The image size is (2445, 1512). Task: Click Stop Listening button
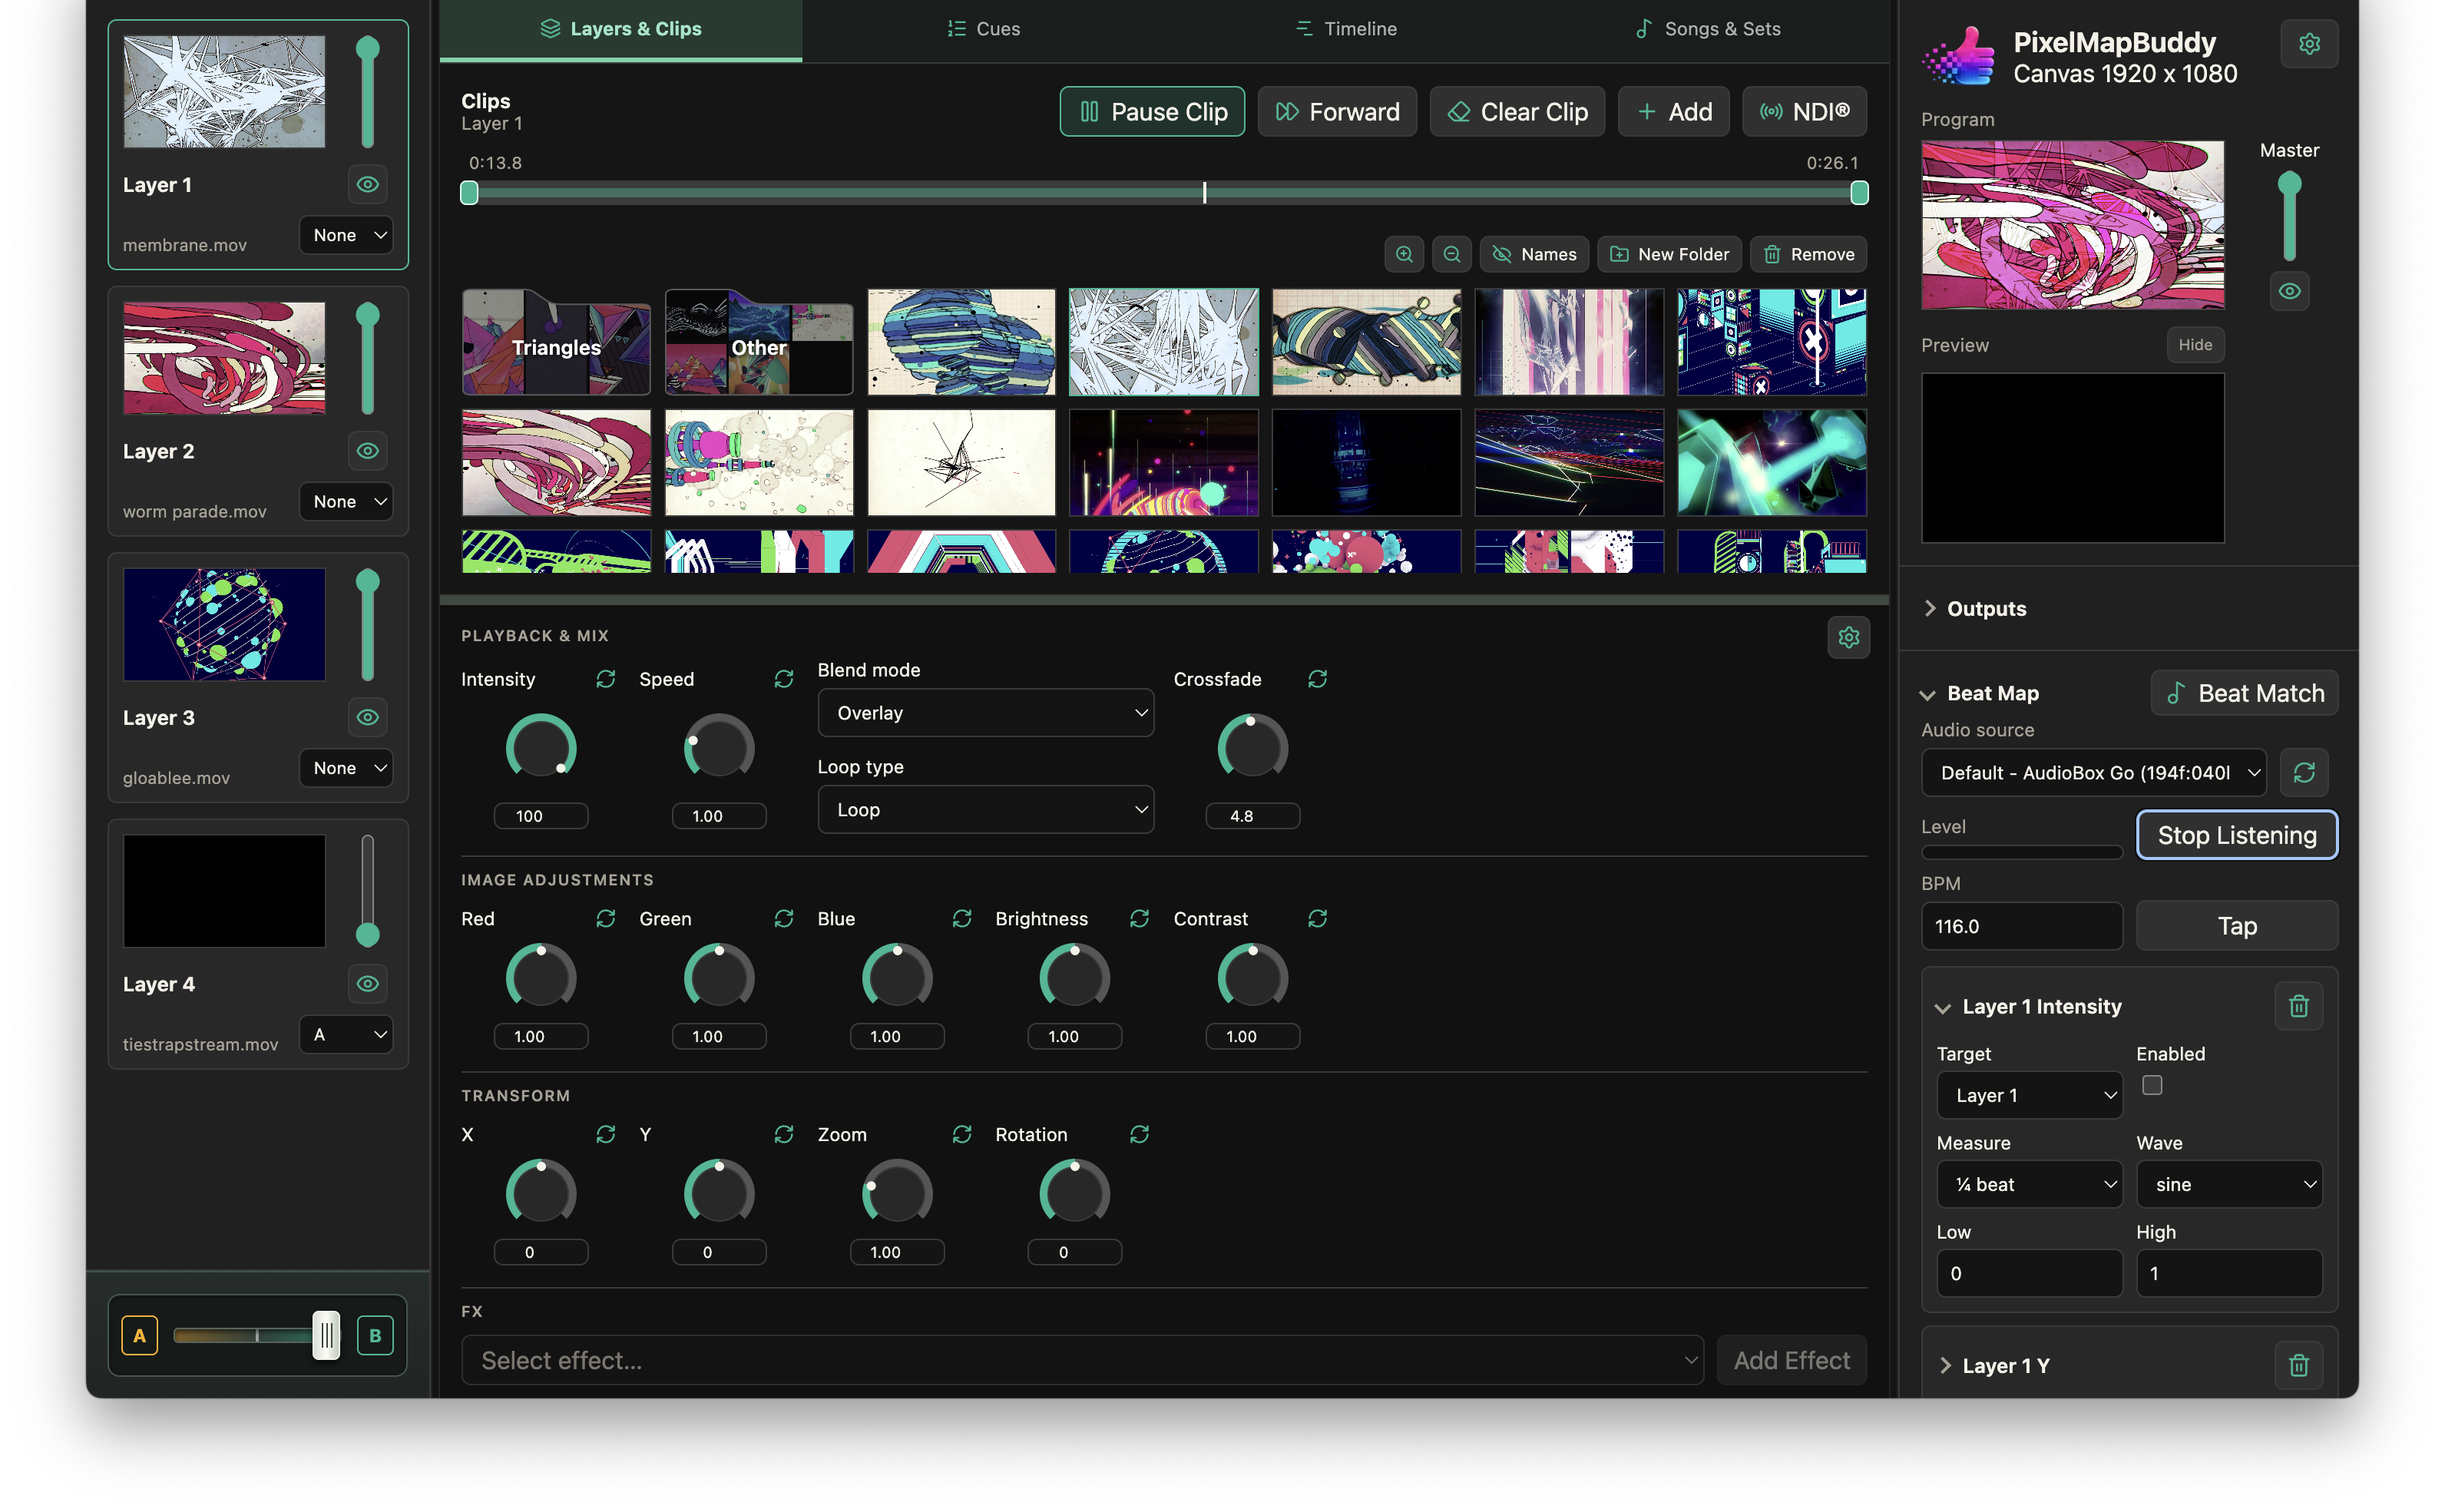[x=2237, y=835]
